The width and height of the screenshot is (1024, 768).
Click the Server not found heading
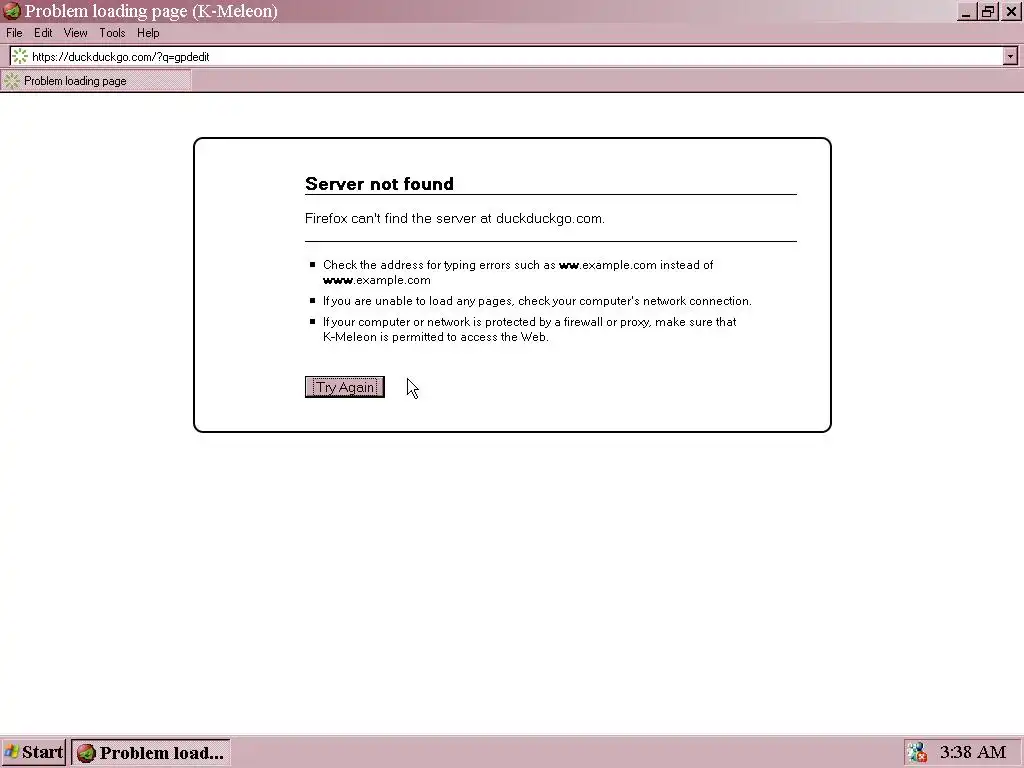[379, 184]
